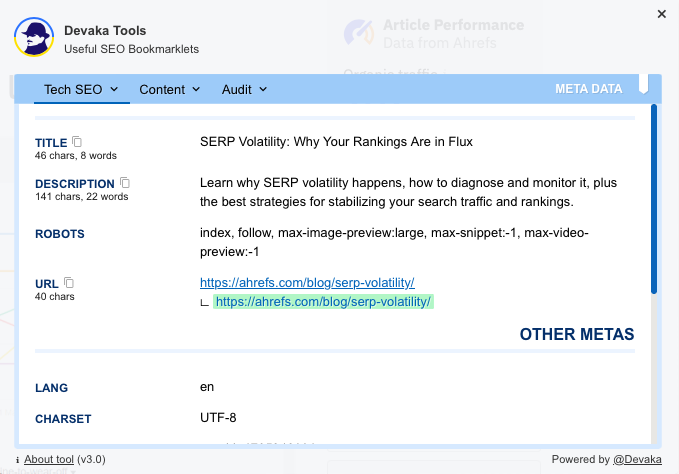Image resolution: width=679 pixels, height=474 pixels.
Task: Click the CHARSET label
Action: pyautogui.click(x=63, y=419)
